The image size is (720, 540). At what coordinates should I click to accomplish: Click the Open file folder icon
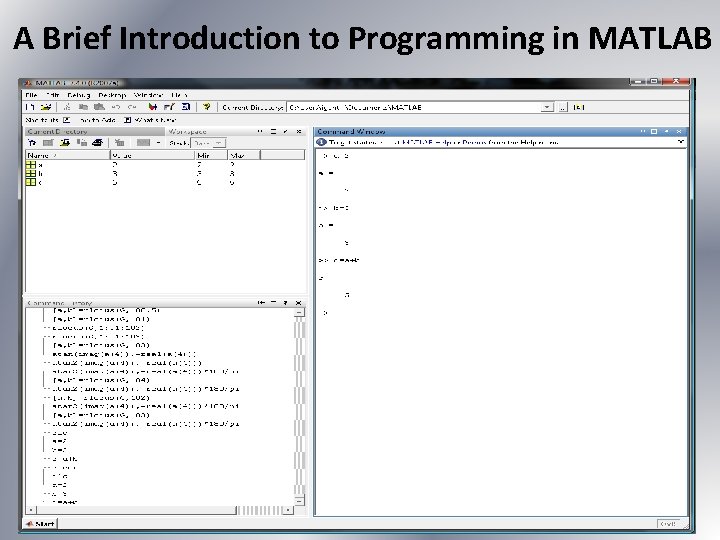click(45, 107)
